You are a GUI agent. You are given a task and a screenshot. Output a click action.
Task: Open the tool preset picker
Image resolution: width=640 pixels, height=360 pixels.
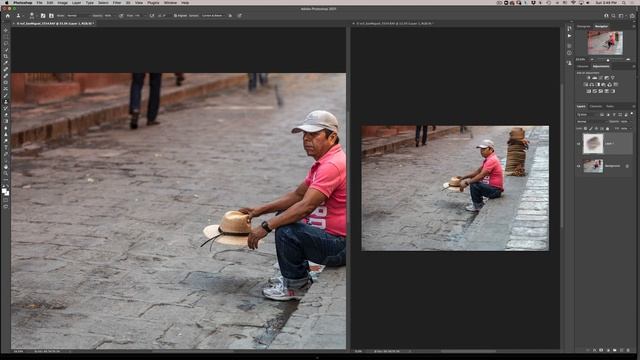coord(20,16)
